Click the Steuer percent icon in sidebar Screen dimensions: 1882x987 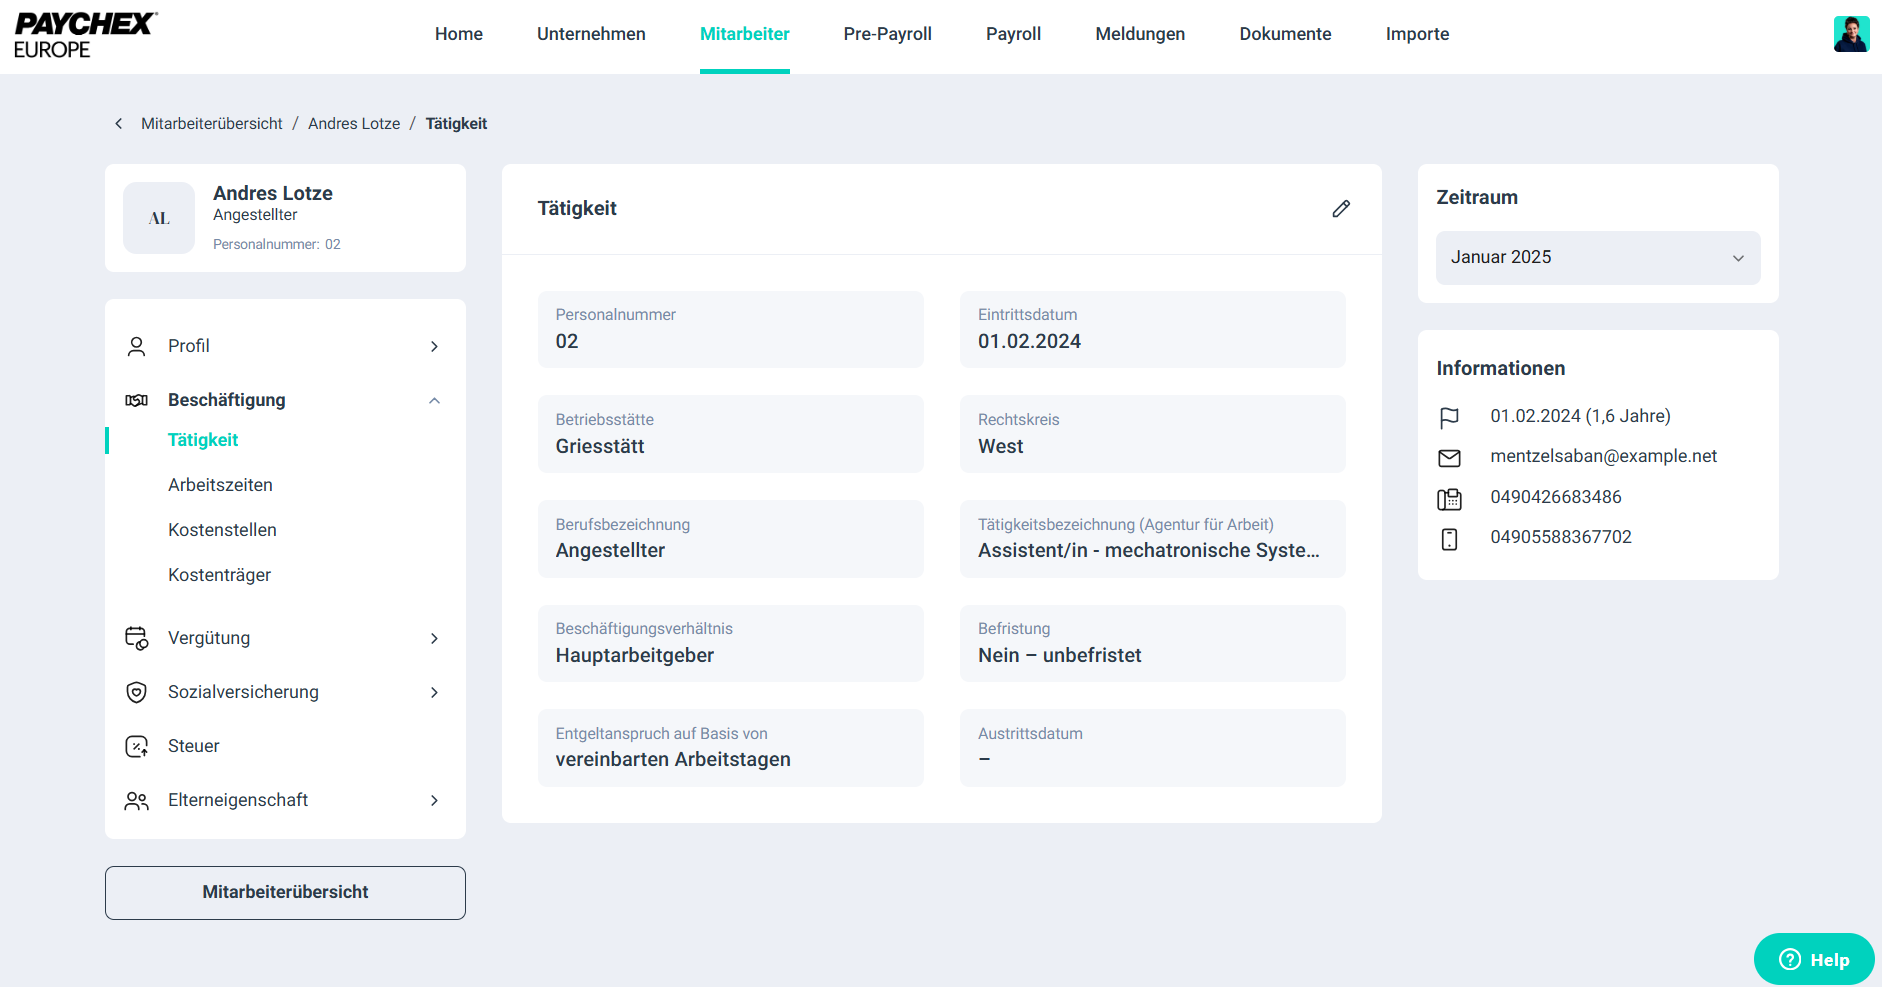click(136, 746)
